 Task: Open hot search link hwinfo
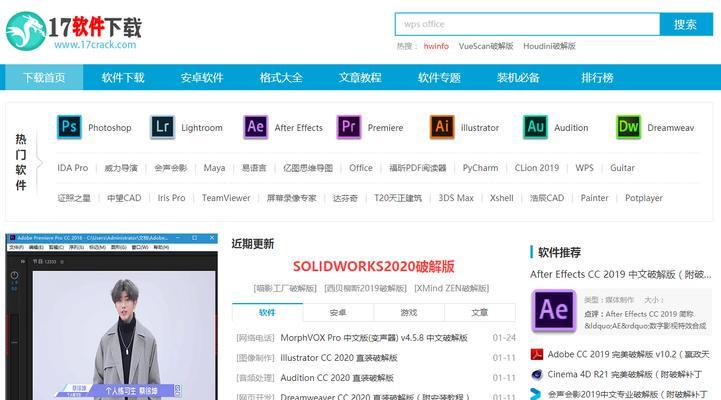click(436, 46)
